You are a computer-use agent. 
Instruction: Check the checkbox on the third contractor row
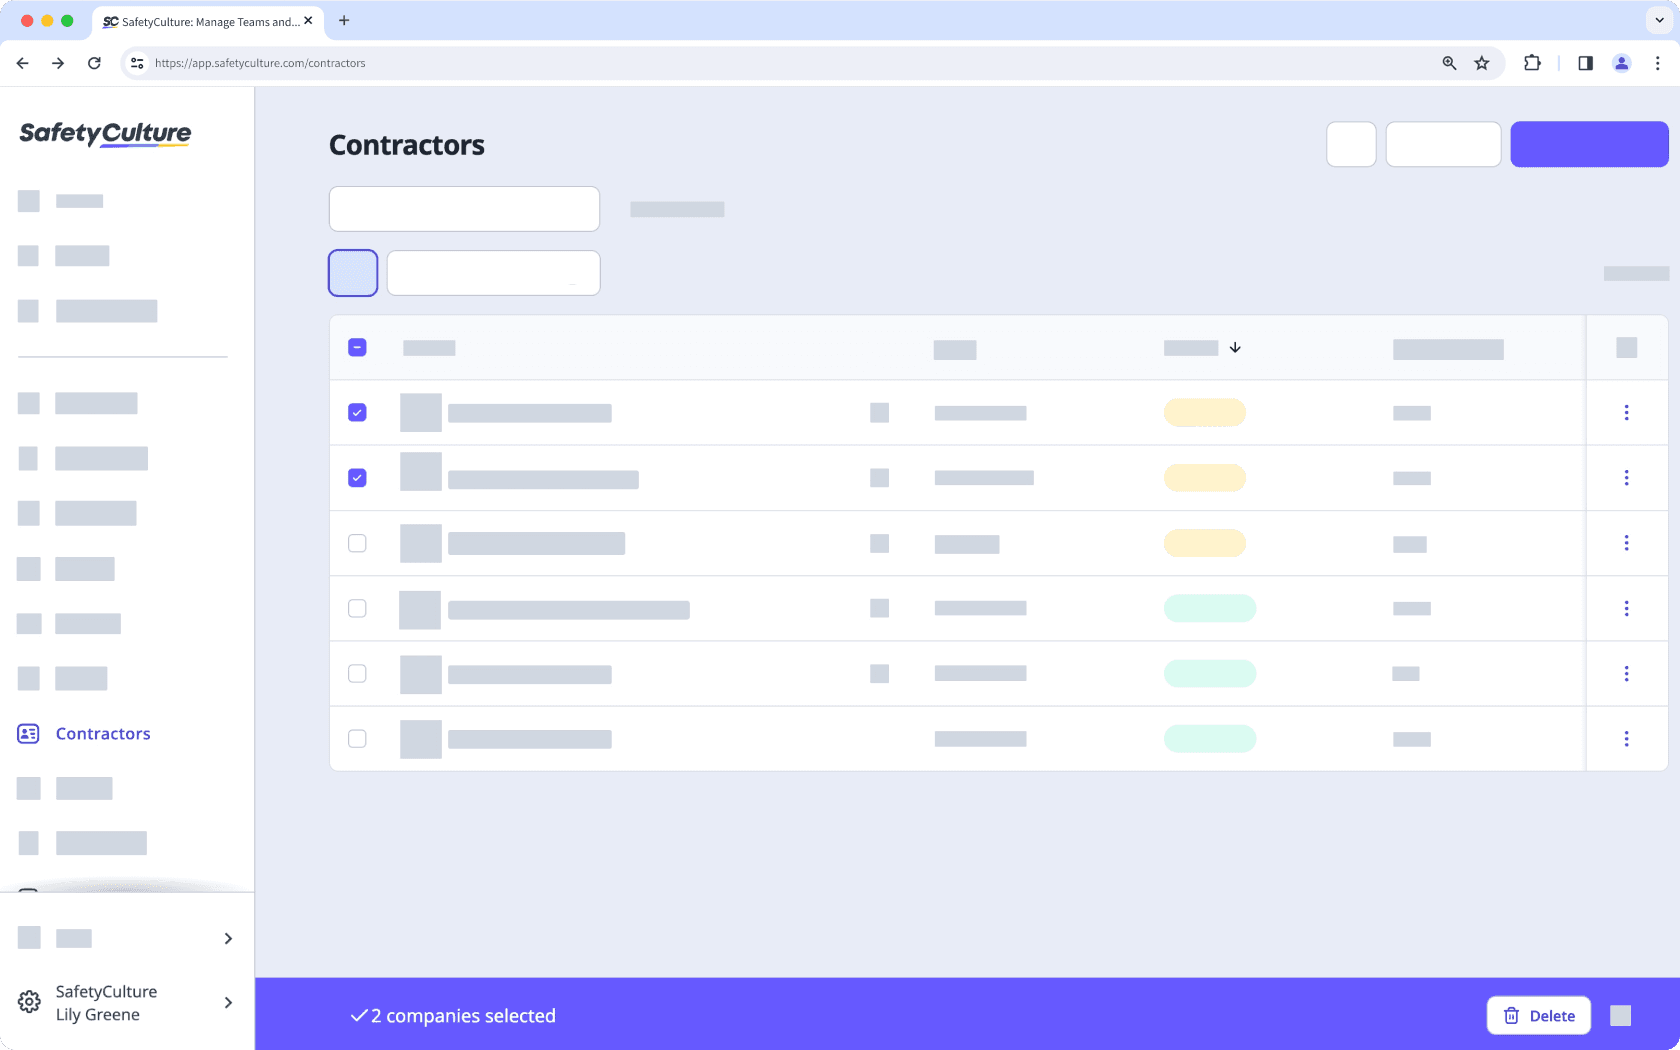357,543
